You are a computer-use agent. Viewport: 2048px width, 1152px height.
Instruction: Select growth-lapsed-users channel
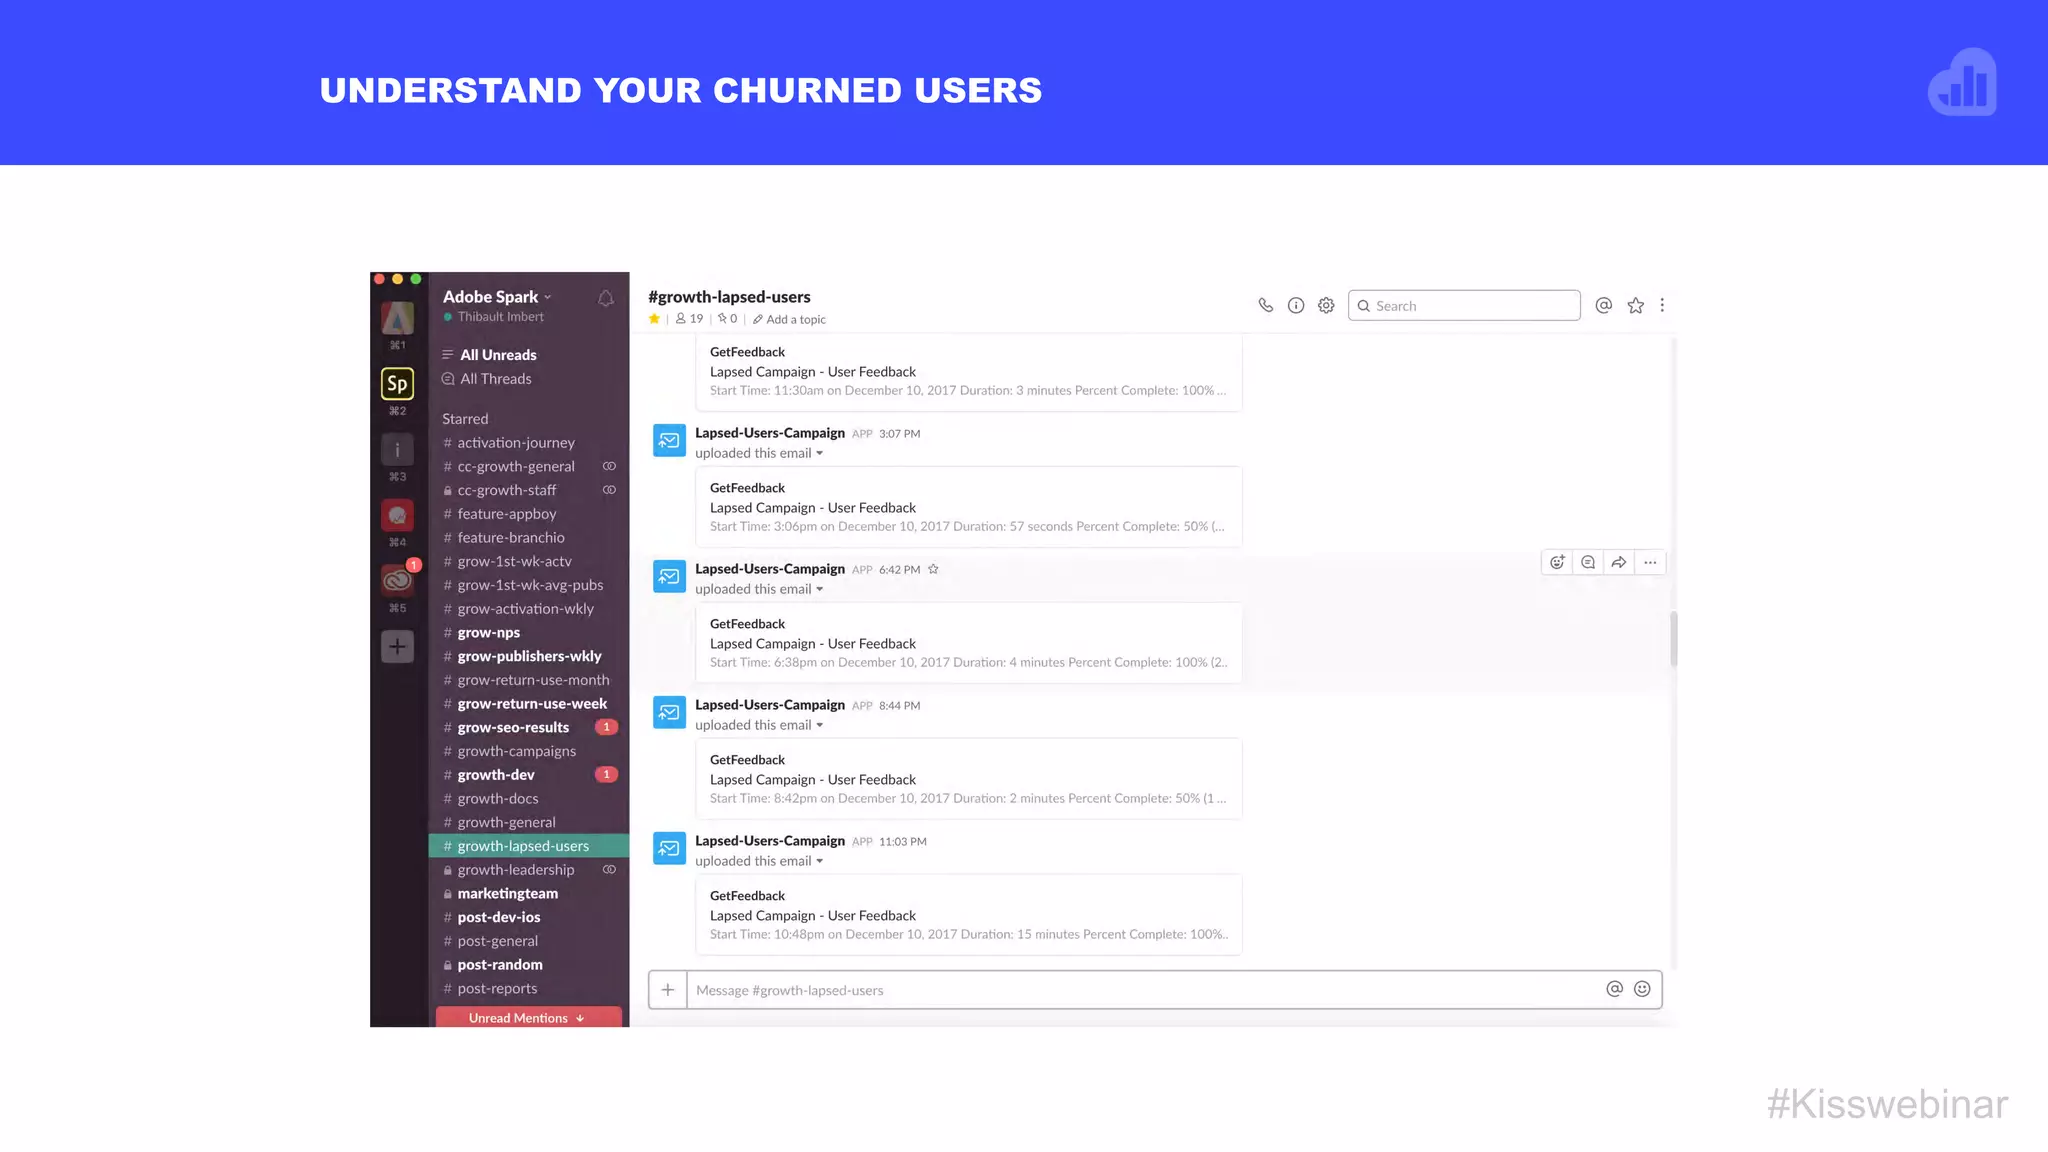tap(529, 846)
